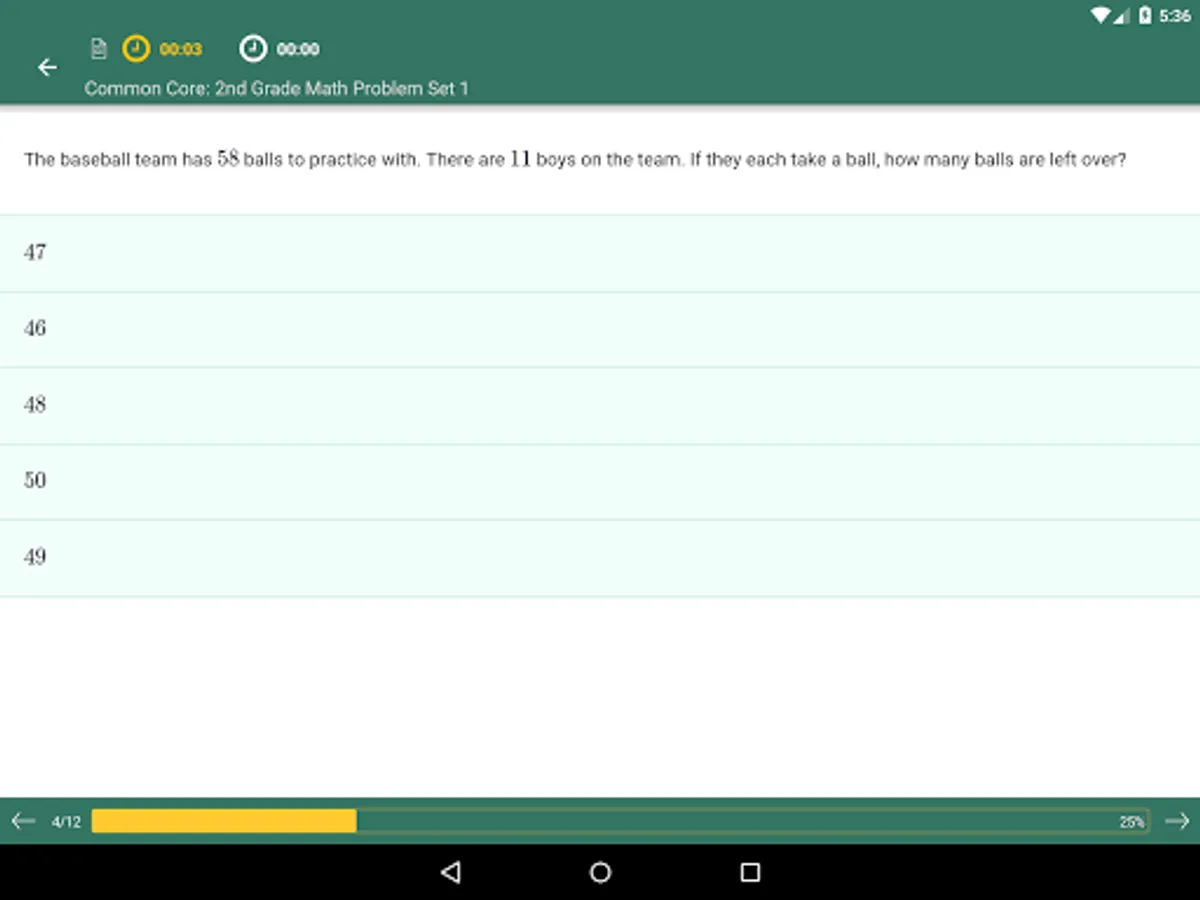Select answer option 46
The image size is (1200, 900).
tap(600, 329)
